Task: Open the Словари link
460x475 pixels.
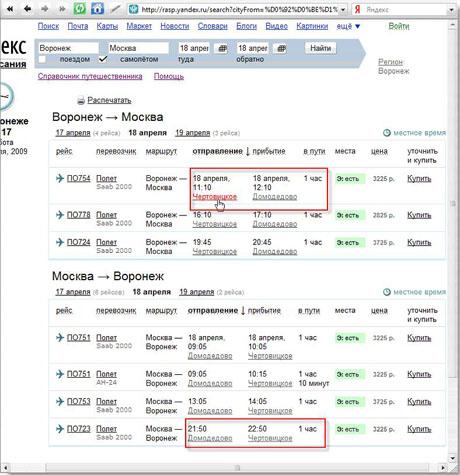Action: click(x=213, y=26)
